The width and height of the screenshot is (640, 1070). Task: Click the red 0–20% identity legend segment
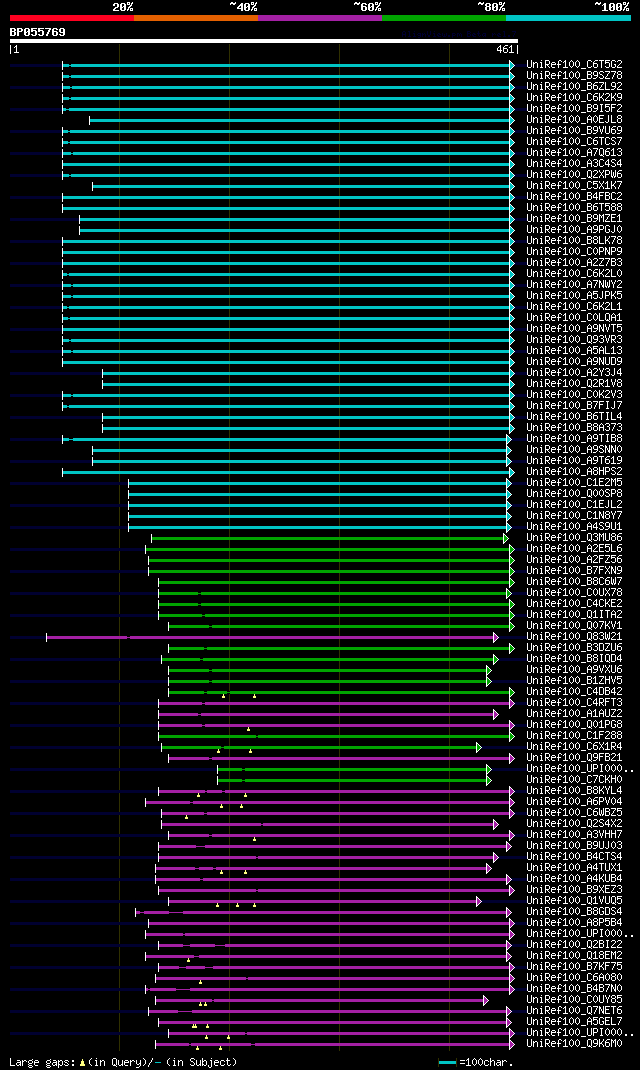(x=72, y=18)
